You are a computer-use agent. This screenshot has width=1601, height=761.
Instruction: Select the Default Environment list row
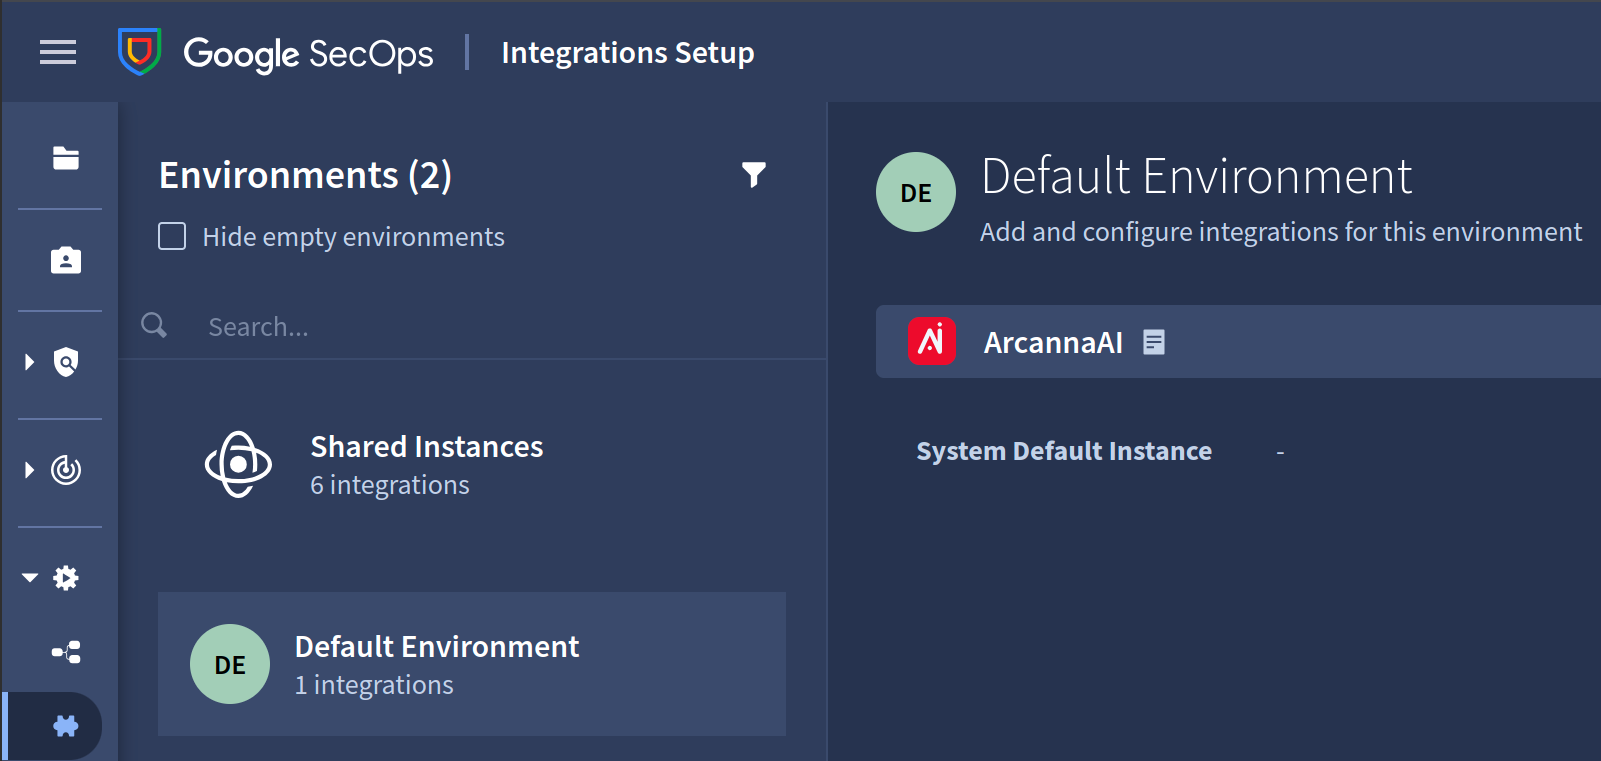pyautogui.click(x=472, y=664)
